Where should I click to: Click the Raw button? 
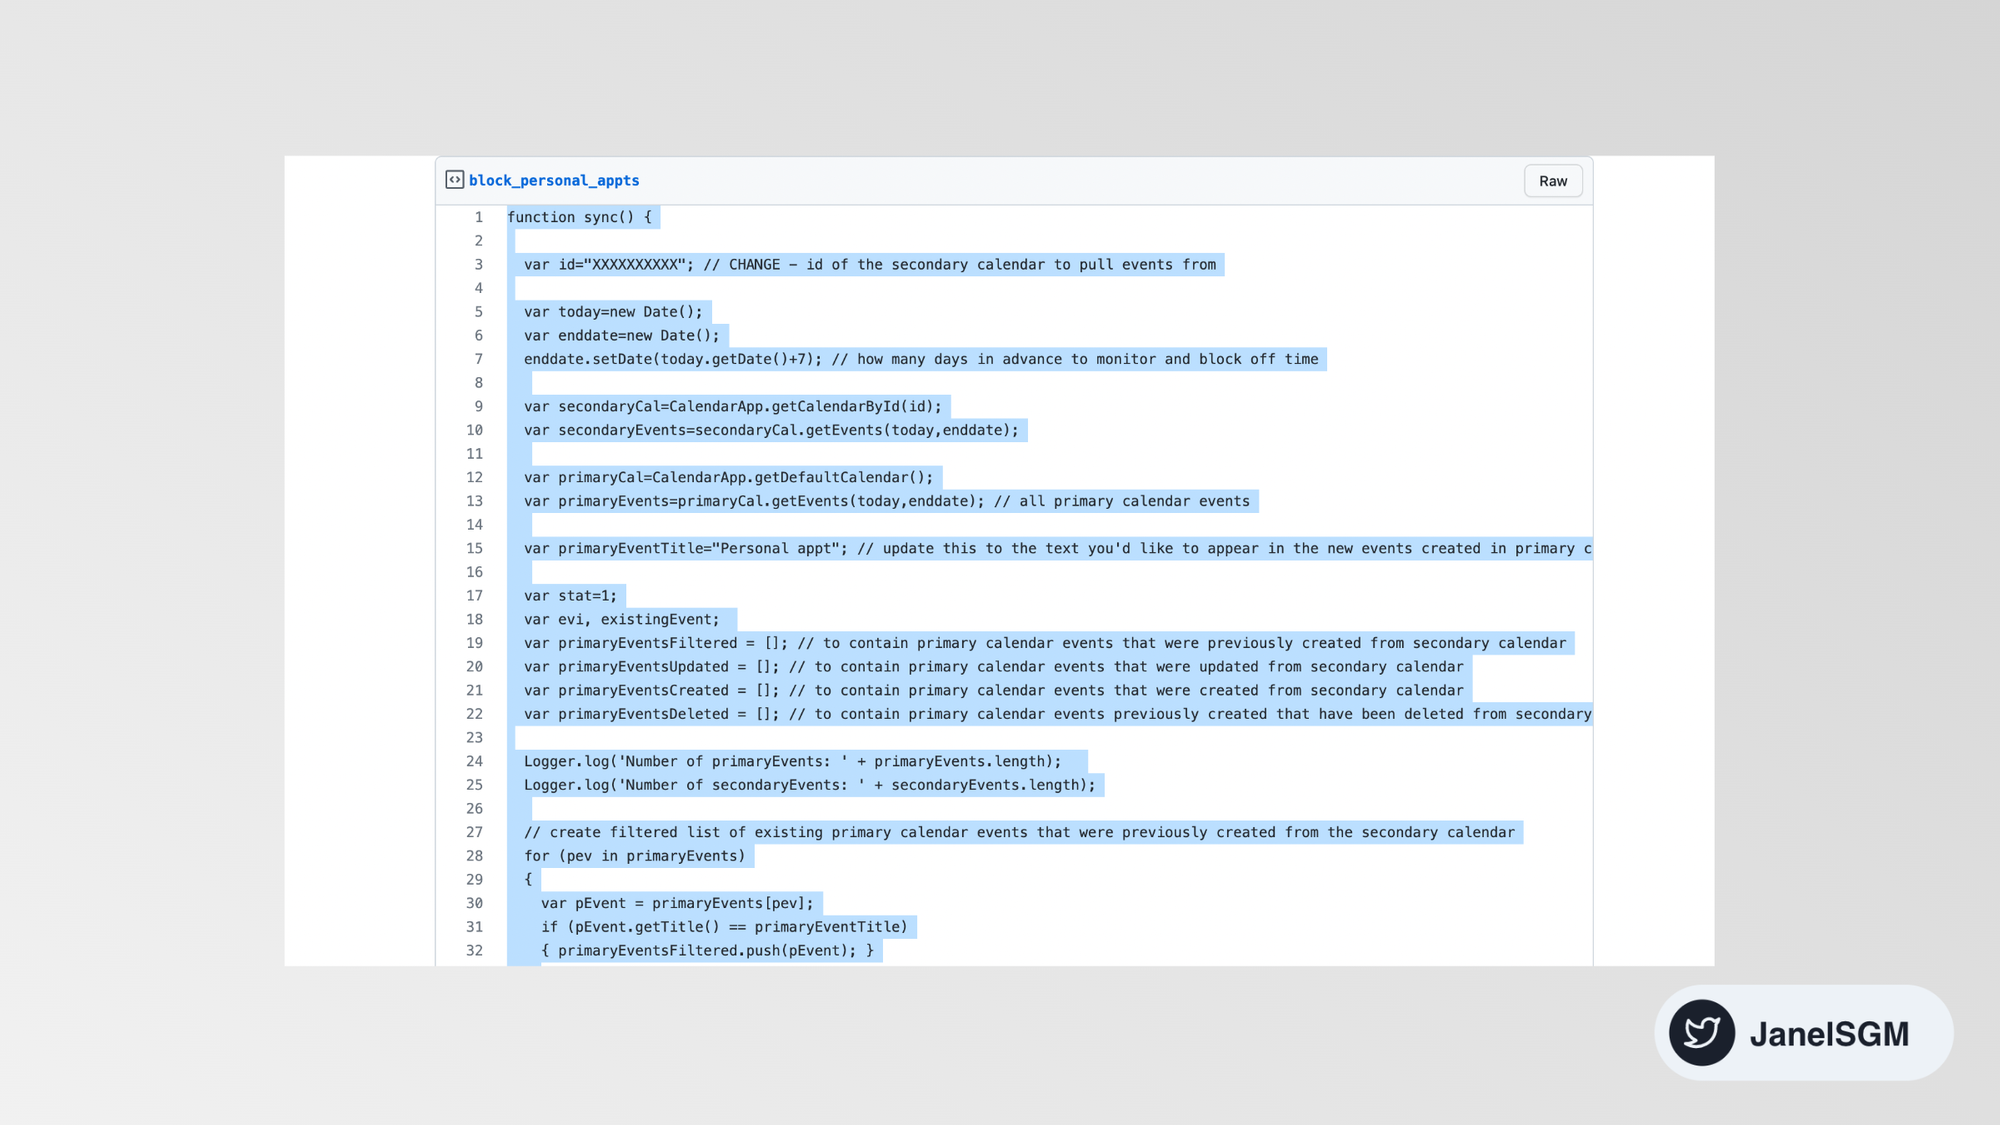(x=1553, y=181)
